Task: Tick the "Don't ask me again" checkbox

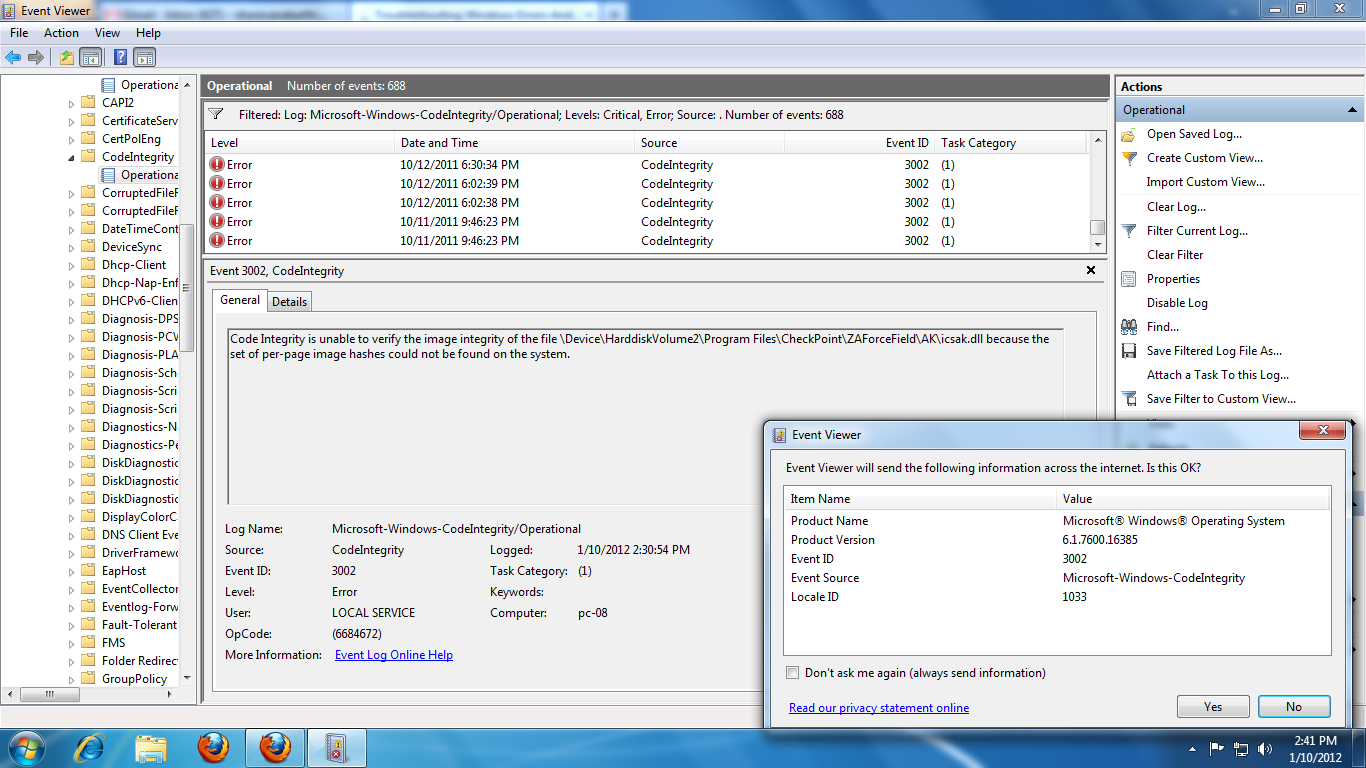Action: pyautogui.click(x=793, y=673)
